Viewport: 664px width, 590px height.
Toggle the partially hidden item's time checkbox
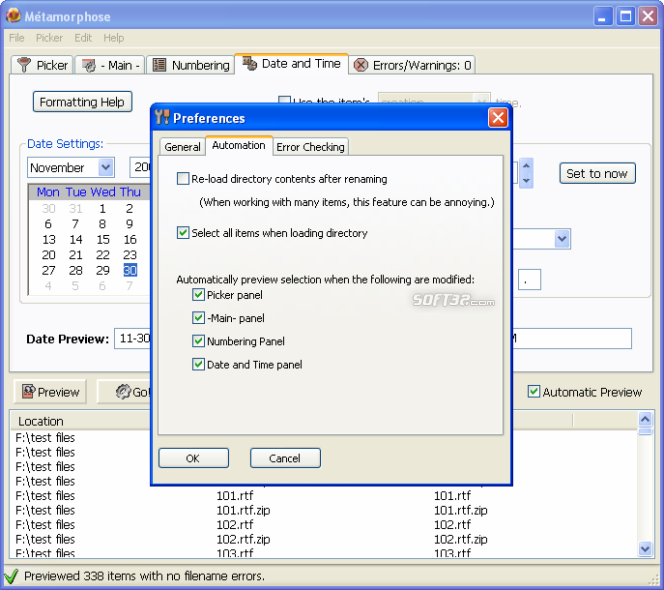pyautogui.click(x=284, y=100)
